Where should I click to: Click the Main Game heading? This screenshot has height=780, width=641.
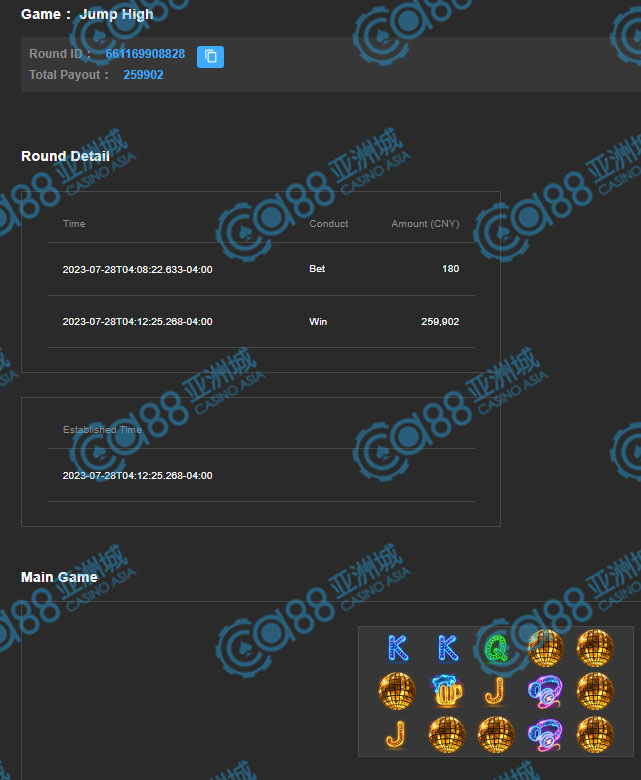(59, 577)
